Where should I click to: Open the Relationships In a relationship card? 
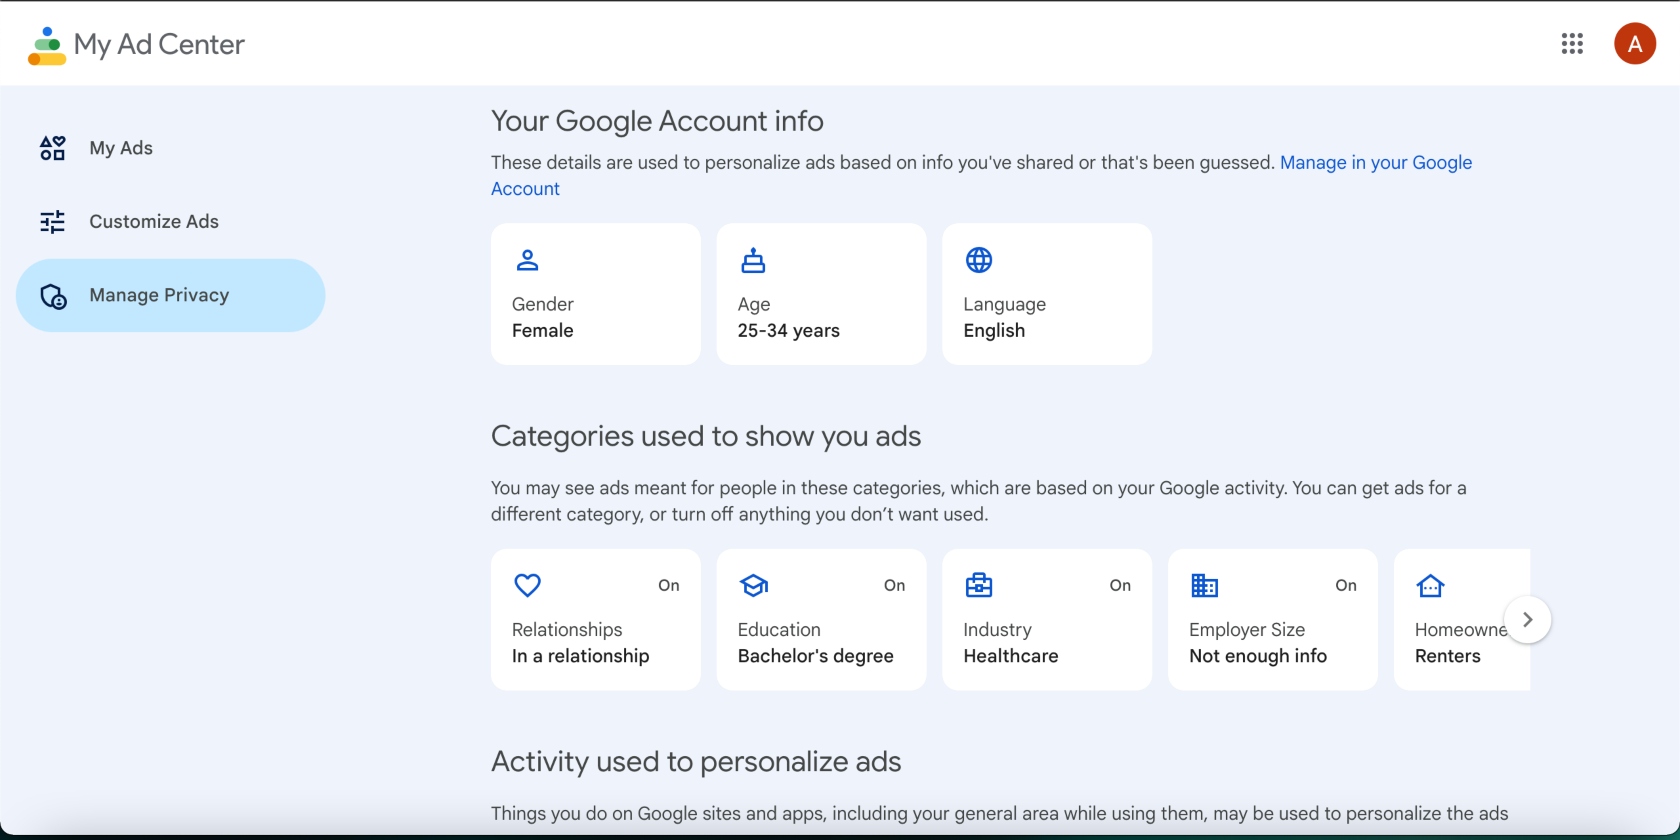click(596, 620)
